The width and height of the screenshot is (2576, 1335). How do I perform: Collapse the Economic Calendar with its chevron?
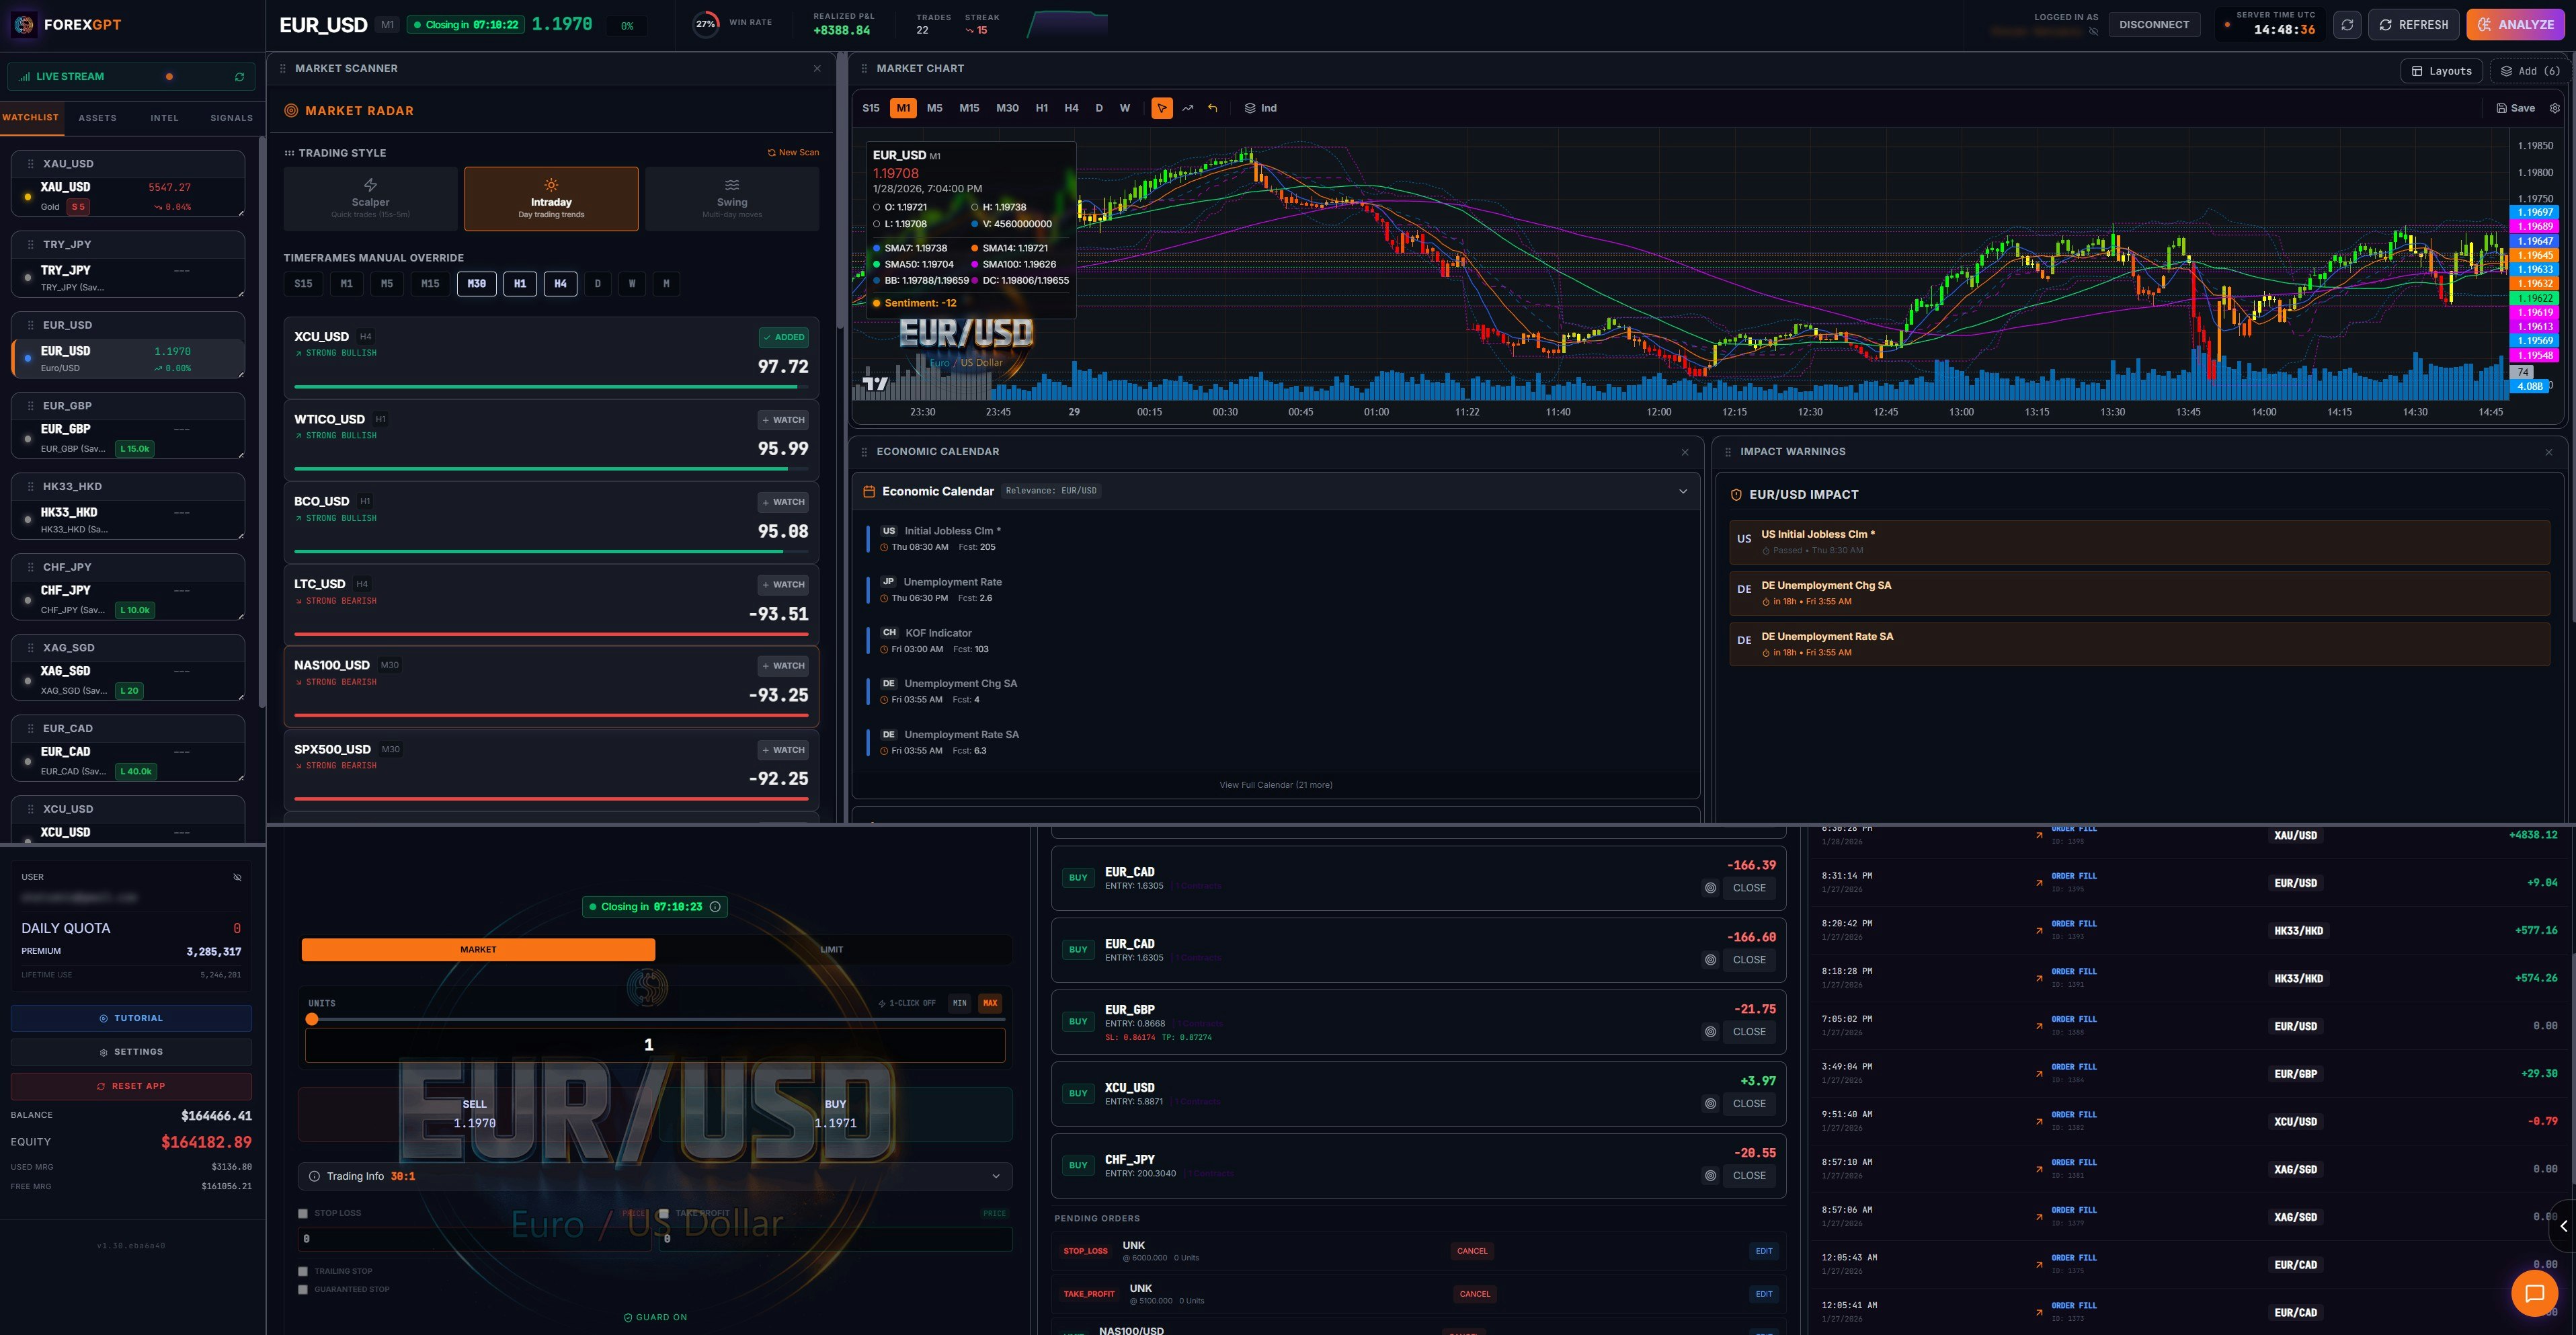tap(1683, 491)
